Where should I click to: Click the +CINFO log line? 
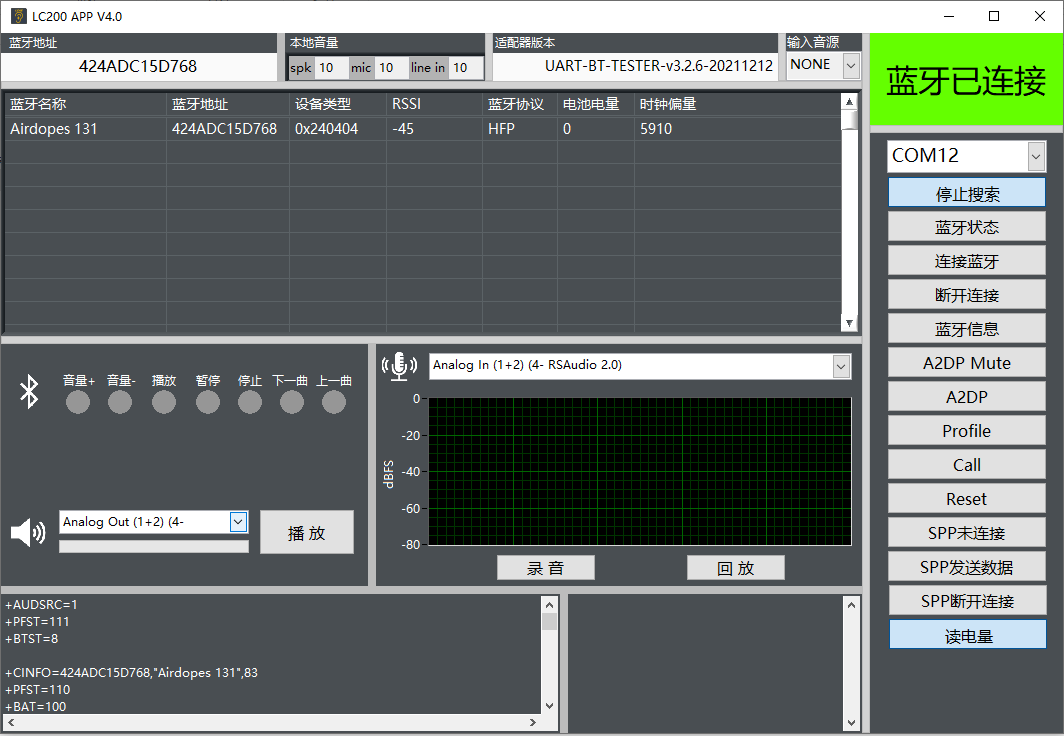(132, 673)
